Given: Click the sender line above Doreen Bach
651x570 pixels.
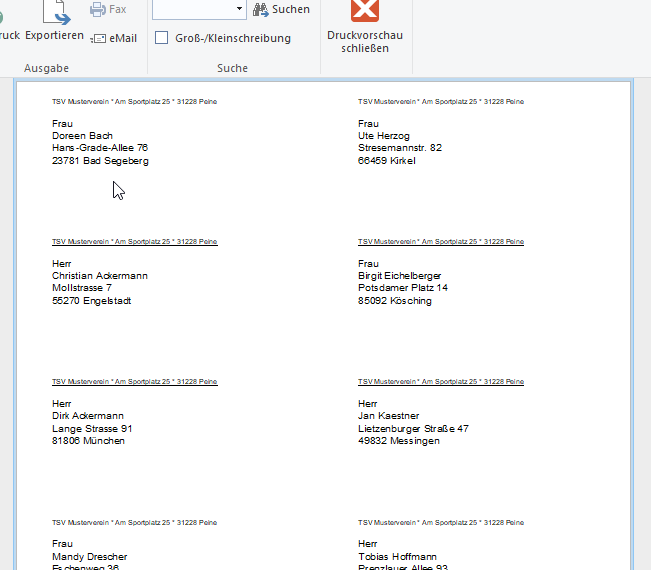Looking at the screenshot, I should pyautogui.click(x=134, y=102).
